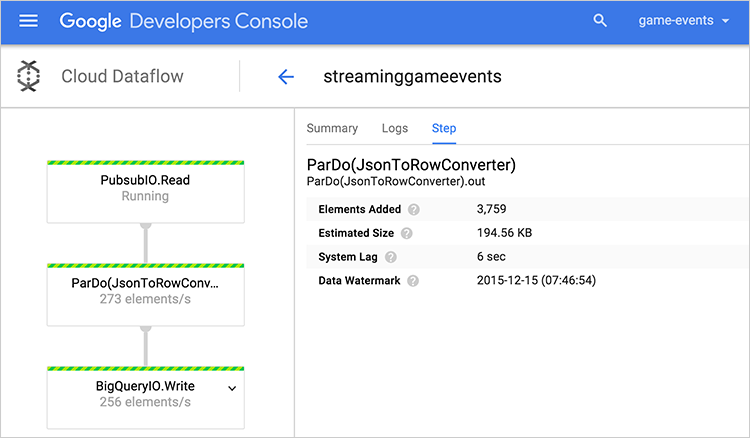Click the ParDo(JsonToRowConverter) step heading
This screenshot has width=750, height=438.
(411, 164)
